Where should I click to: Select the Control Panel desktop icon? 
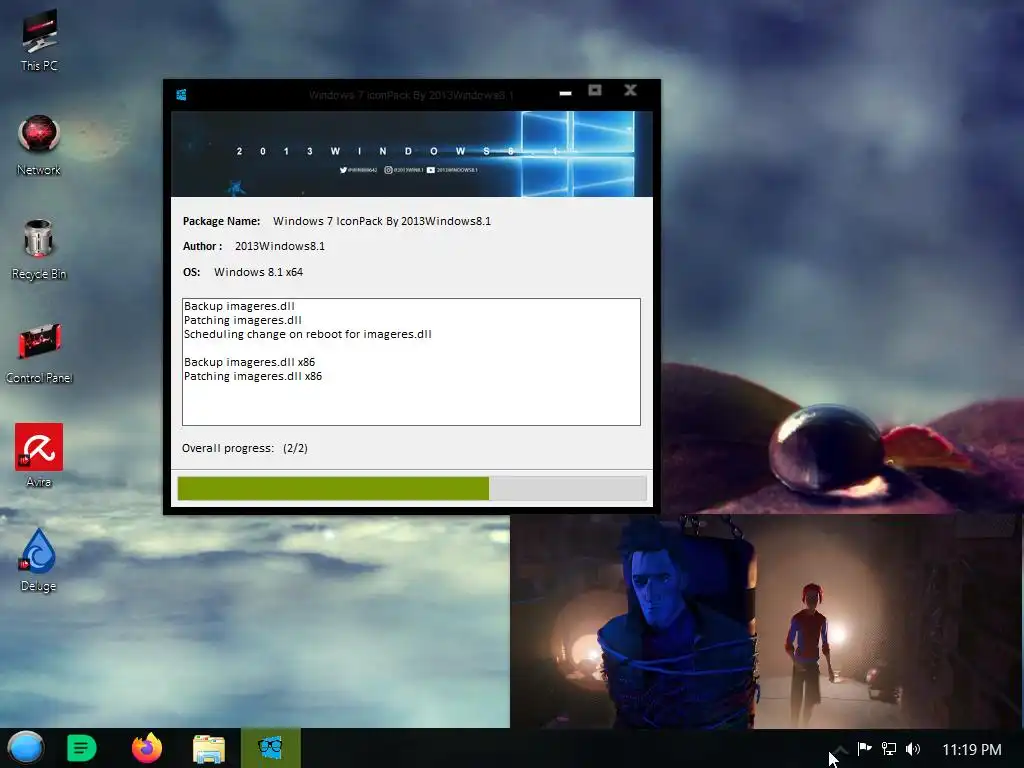39,353
